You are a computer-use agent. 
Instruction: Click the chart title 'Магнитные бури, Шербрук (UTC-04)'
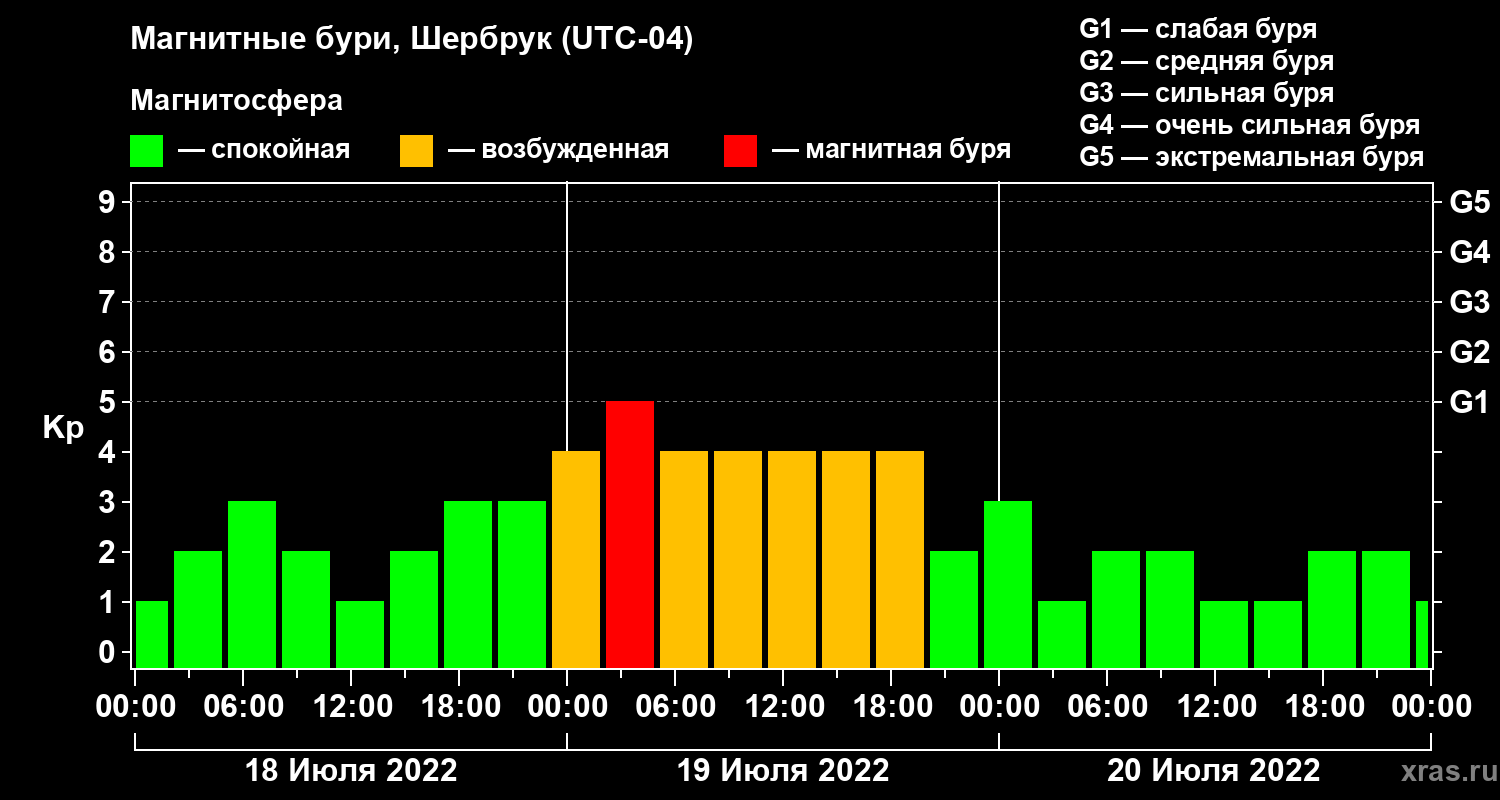tap(412, 41)
